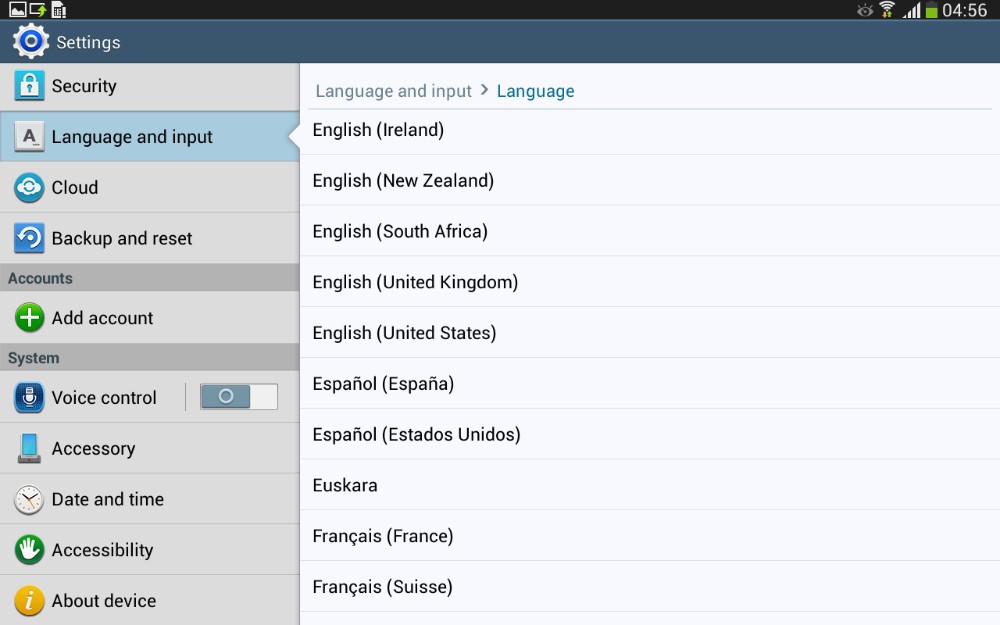Choose English (United States) language
Screen dimensions: 1000x625
[x=404, y=333]
